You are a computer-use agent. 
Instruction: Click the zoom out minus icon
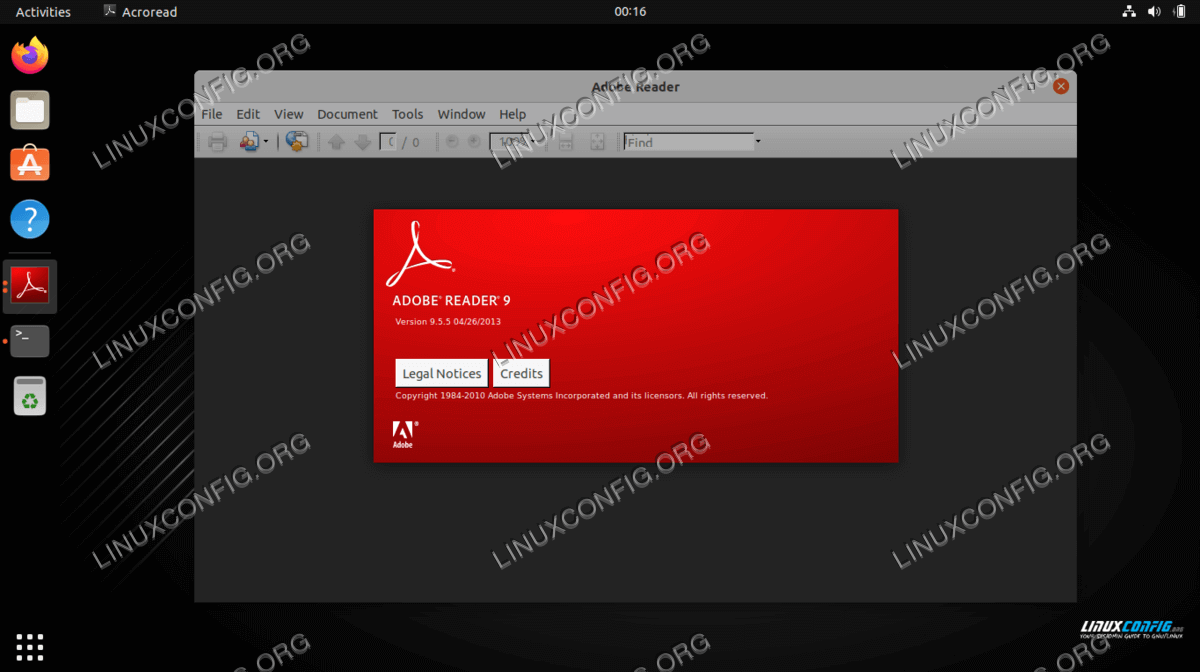[452, 142]
